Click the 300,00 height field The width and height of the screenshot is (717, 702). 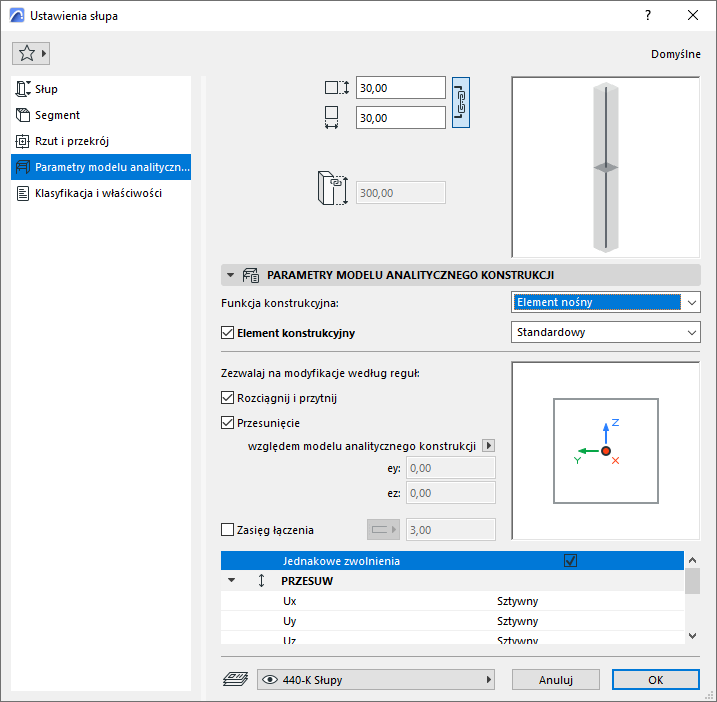[x=401, y=193]
